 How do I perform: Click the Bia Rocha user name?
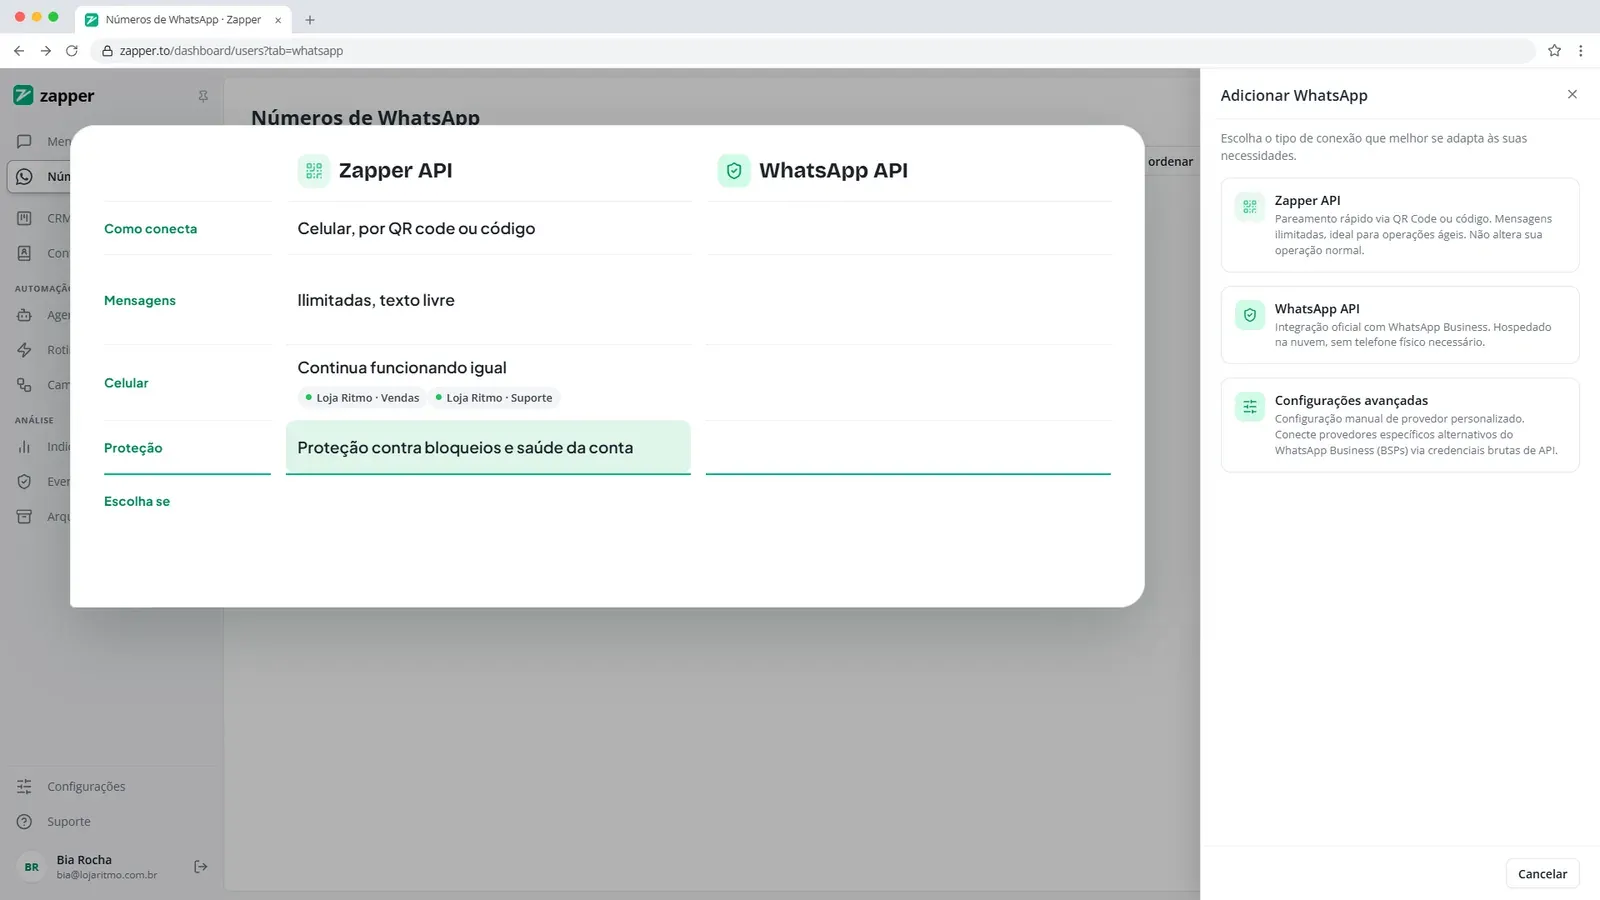(84, 860)
